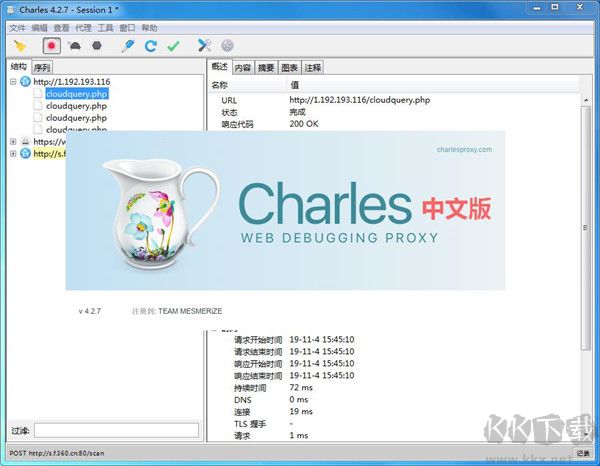Viewport: 600px width, 466px height.
Task: Click the status bar text POST http://s.f360.cn:80/scan
Action: (57, 453)
